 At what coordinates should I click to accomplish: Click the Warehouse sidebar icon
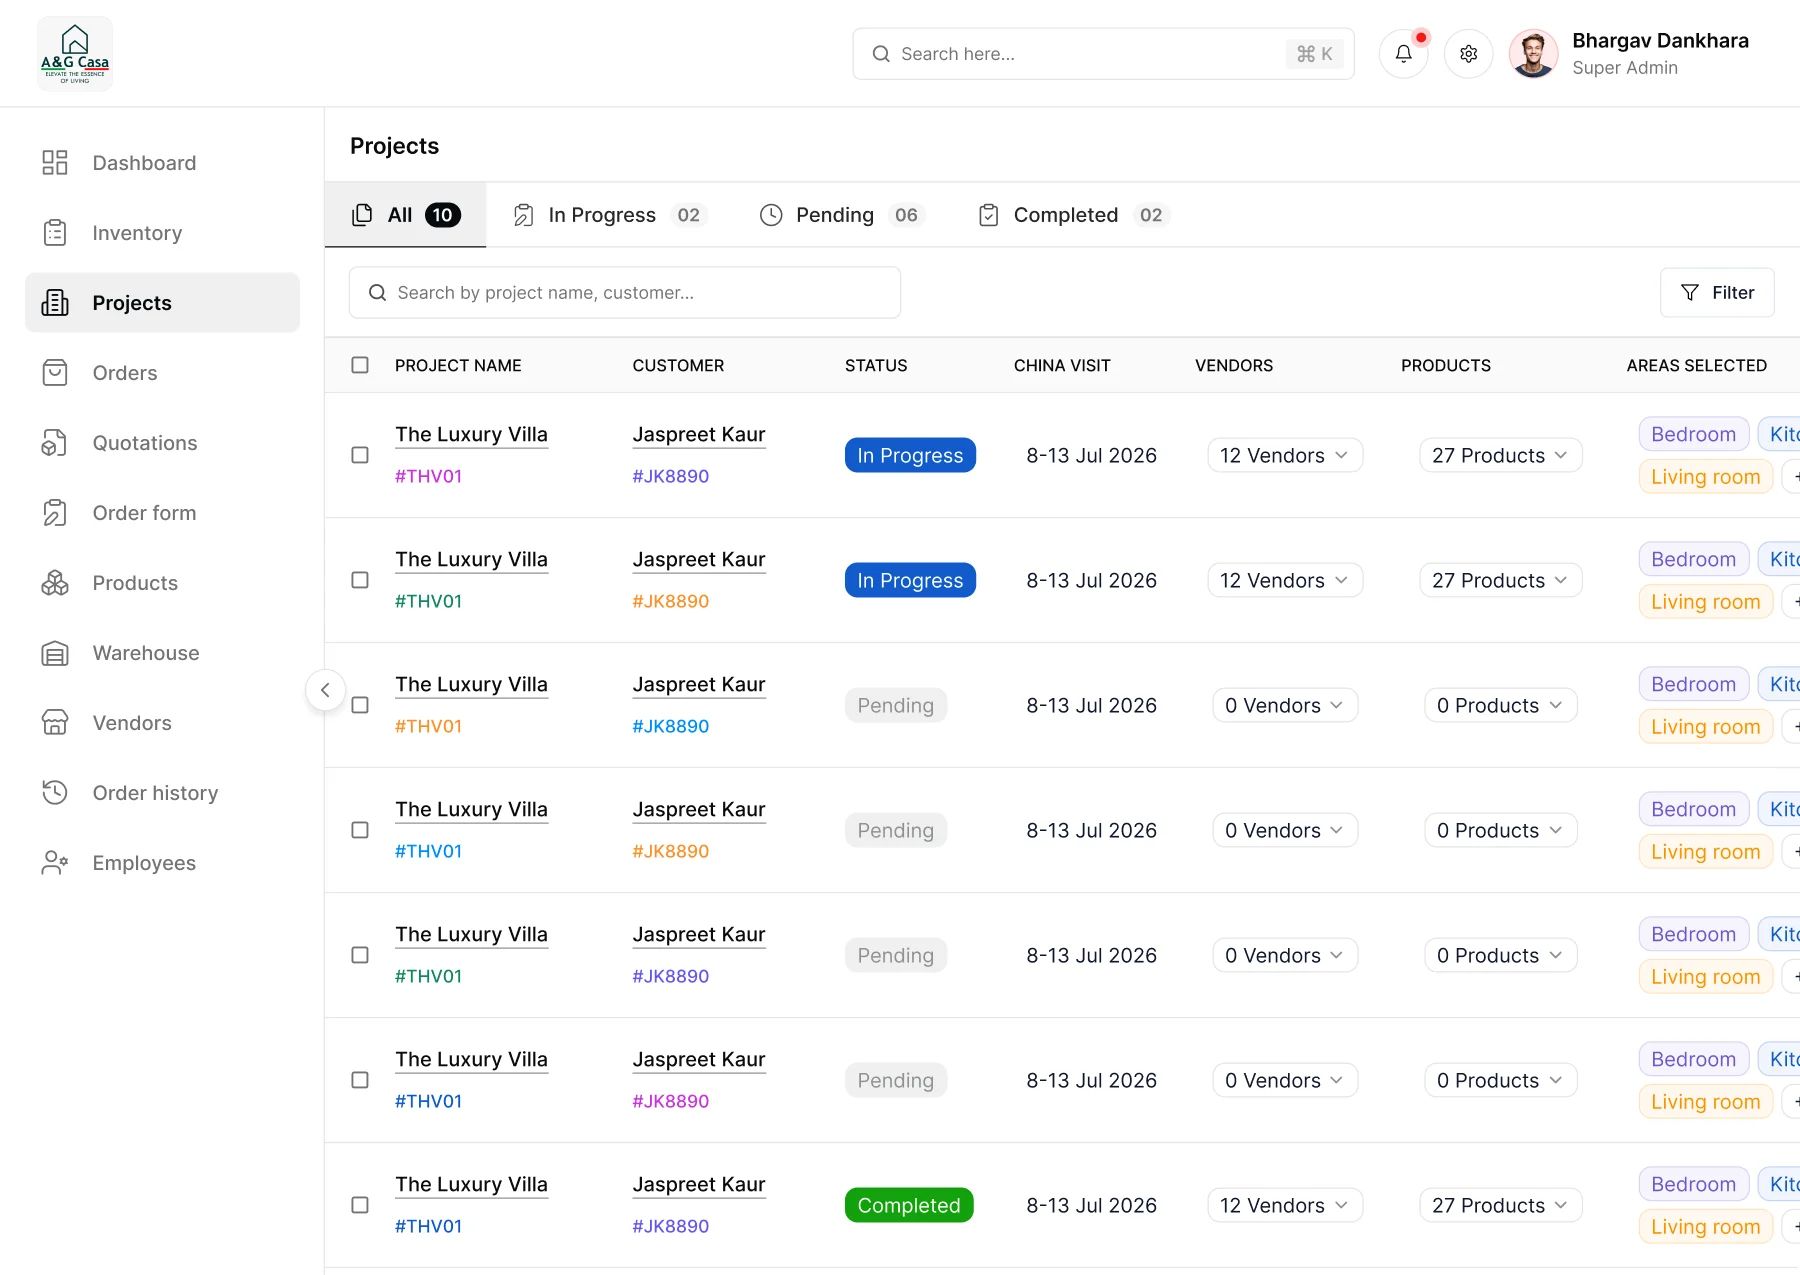pyautogui.click(x=55, y=653)
